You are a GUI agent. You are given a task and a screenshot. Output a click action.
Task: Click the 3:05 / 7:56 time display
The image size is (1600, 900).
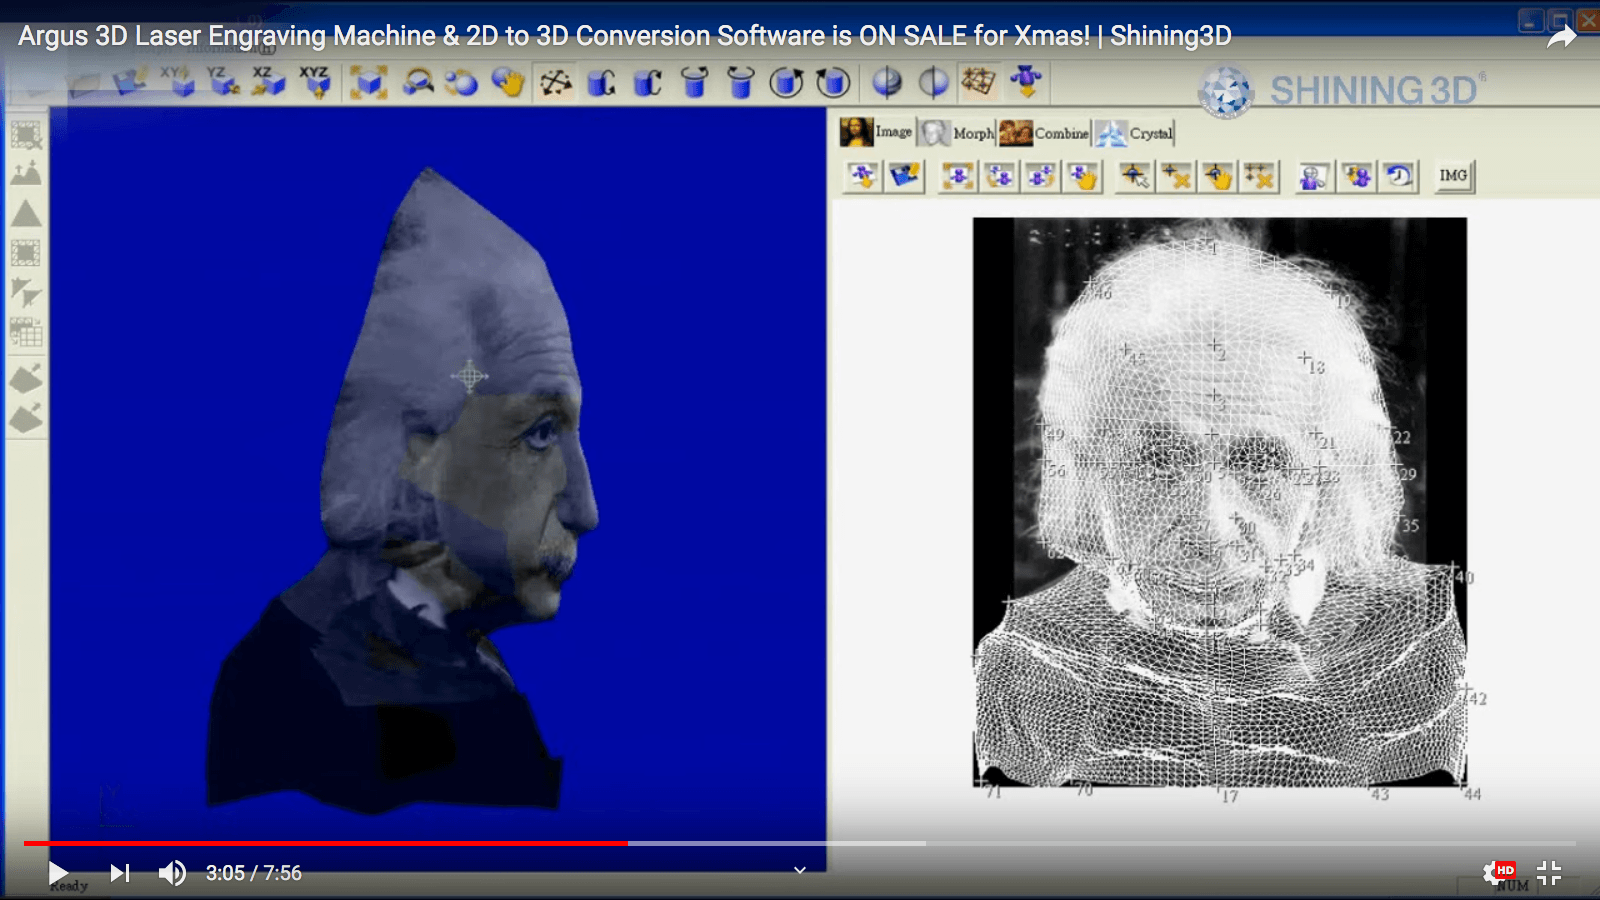pos(254,873)
